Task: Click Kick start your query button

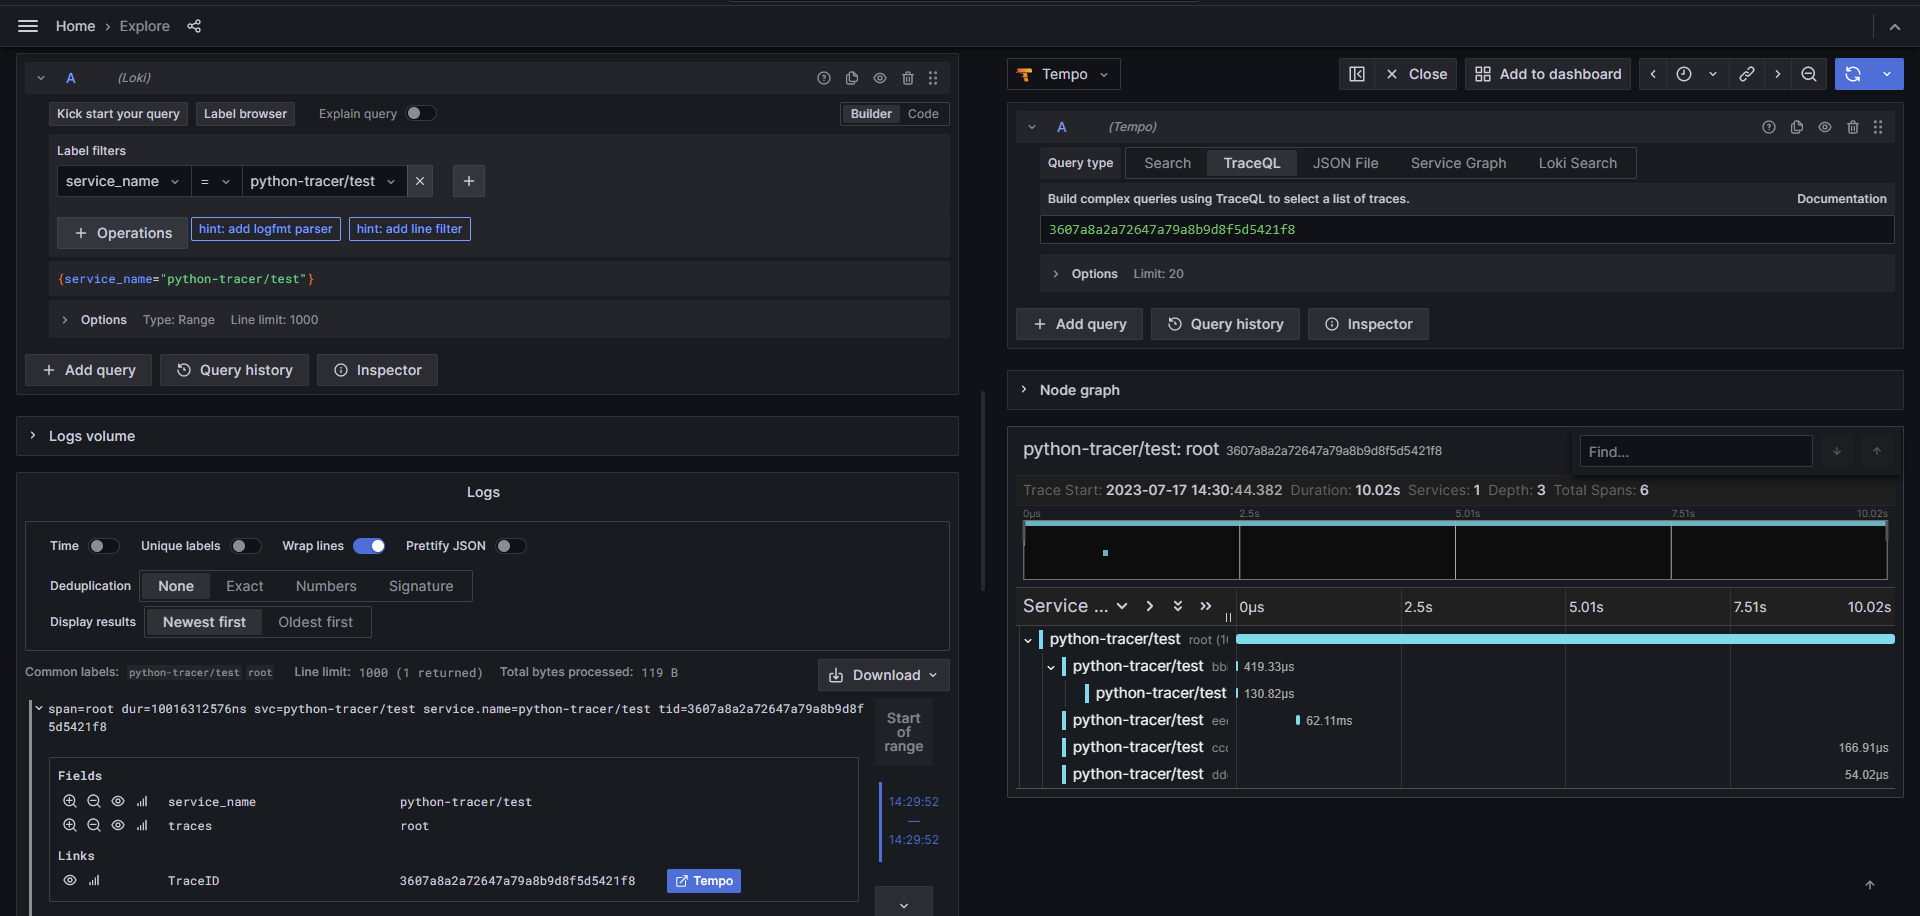Action: [x=118, y=114]
